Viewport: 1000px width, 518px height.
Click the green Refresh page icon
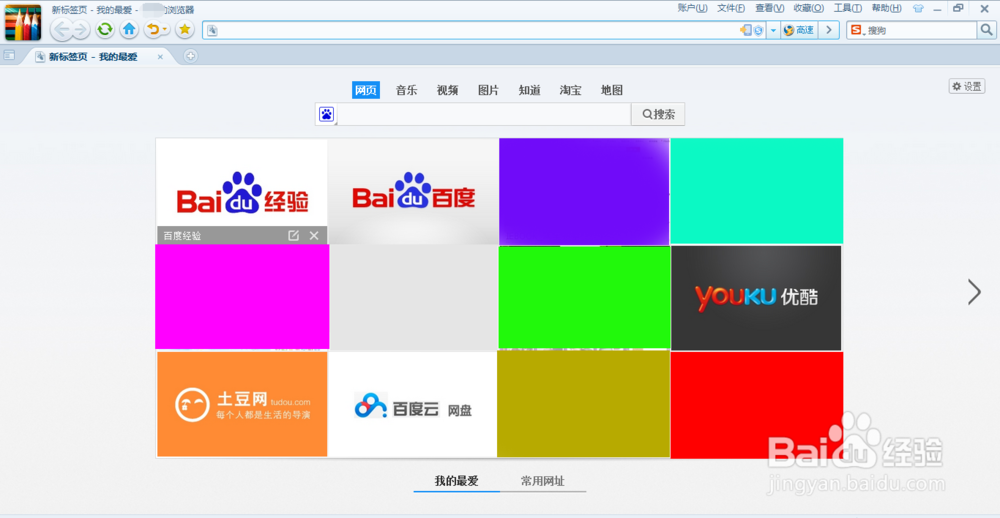pyautogui.click(x=105, y=29)
